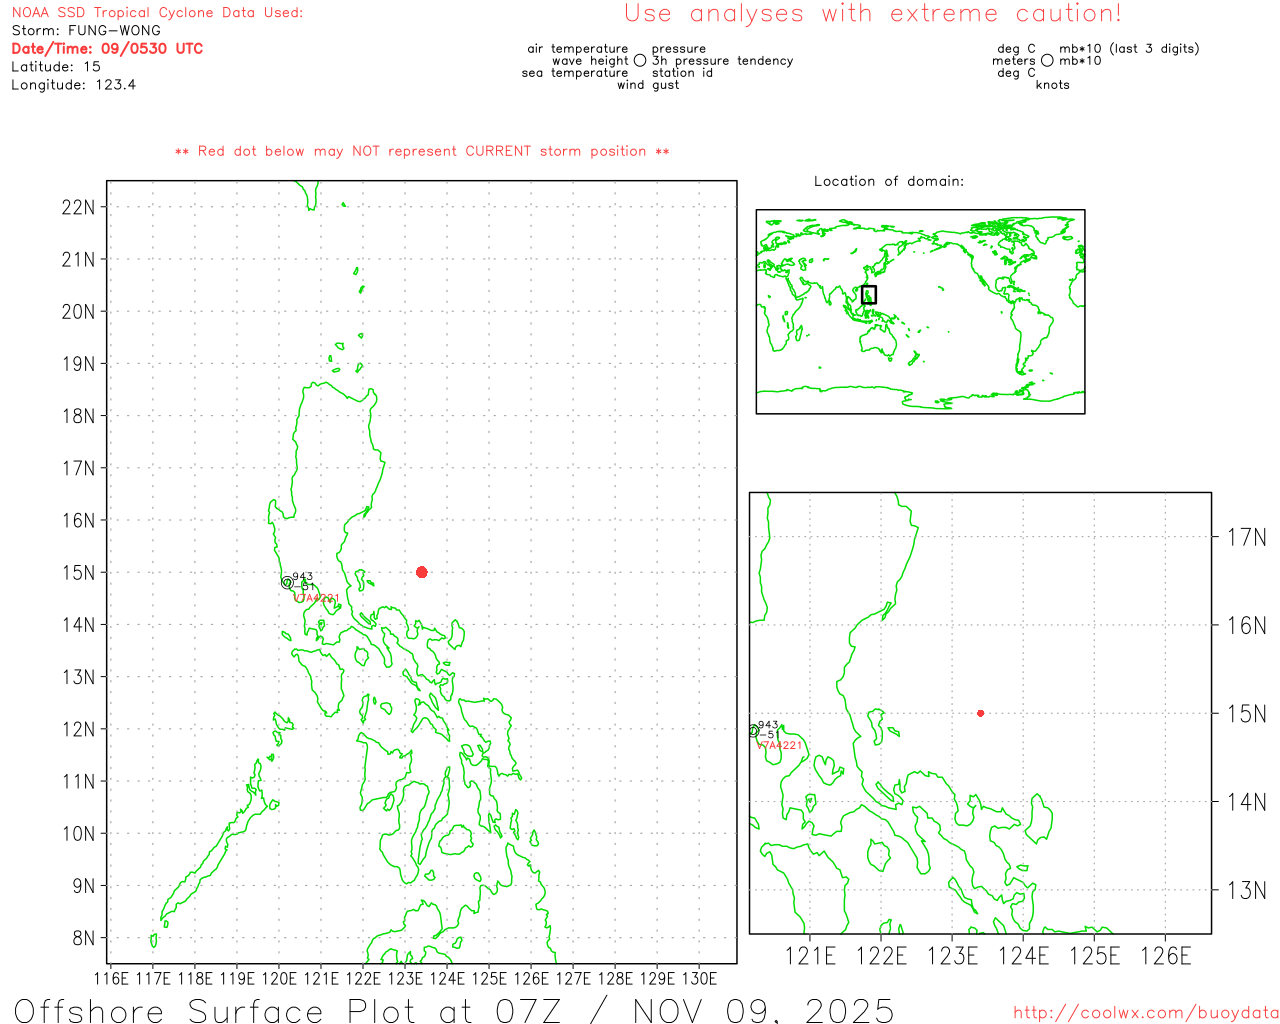Image resolution: width=1280 pixels, height=1024 pixels.
Task: Click the 117E longitude axis label
Action: tap(153, 978)
